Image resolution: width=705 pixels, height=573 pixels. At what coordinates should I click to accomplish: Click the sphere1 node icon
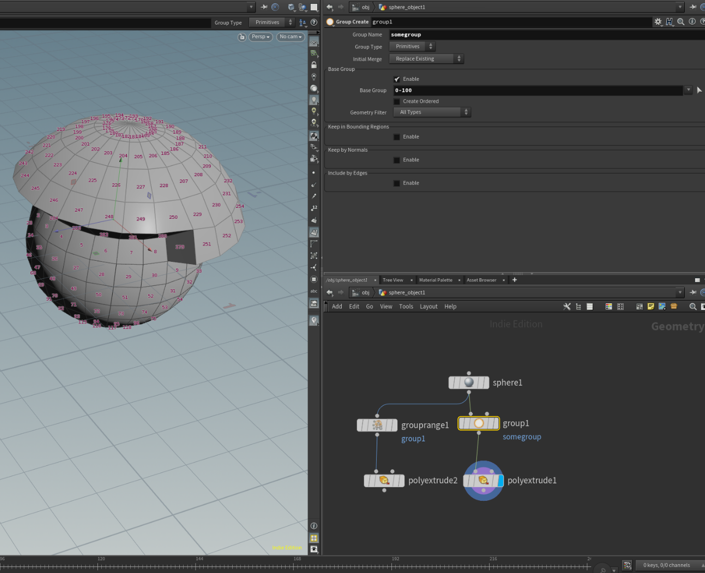coord(468,382)
